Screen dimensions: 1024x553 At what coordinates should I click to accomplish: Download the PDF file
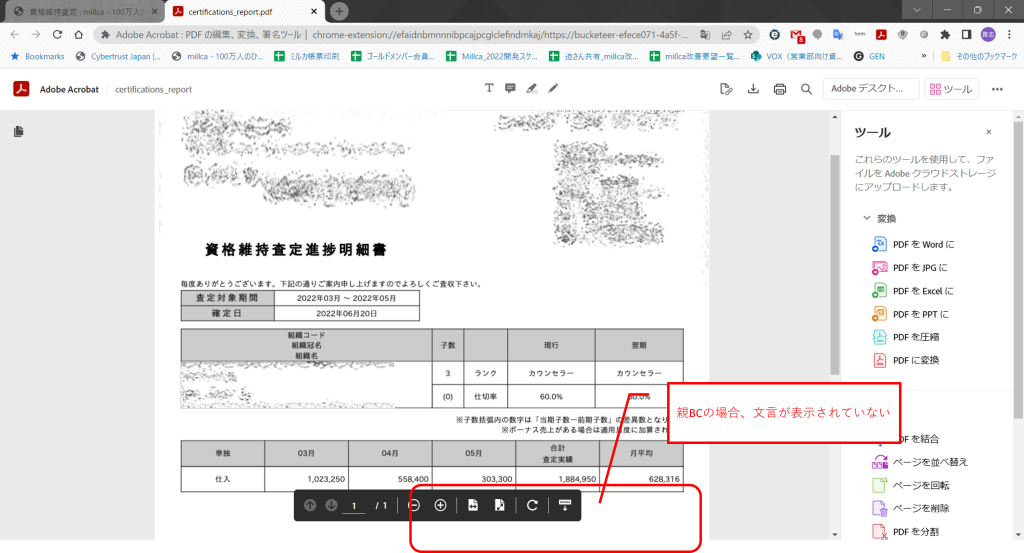(753, 89)
